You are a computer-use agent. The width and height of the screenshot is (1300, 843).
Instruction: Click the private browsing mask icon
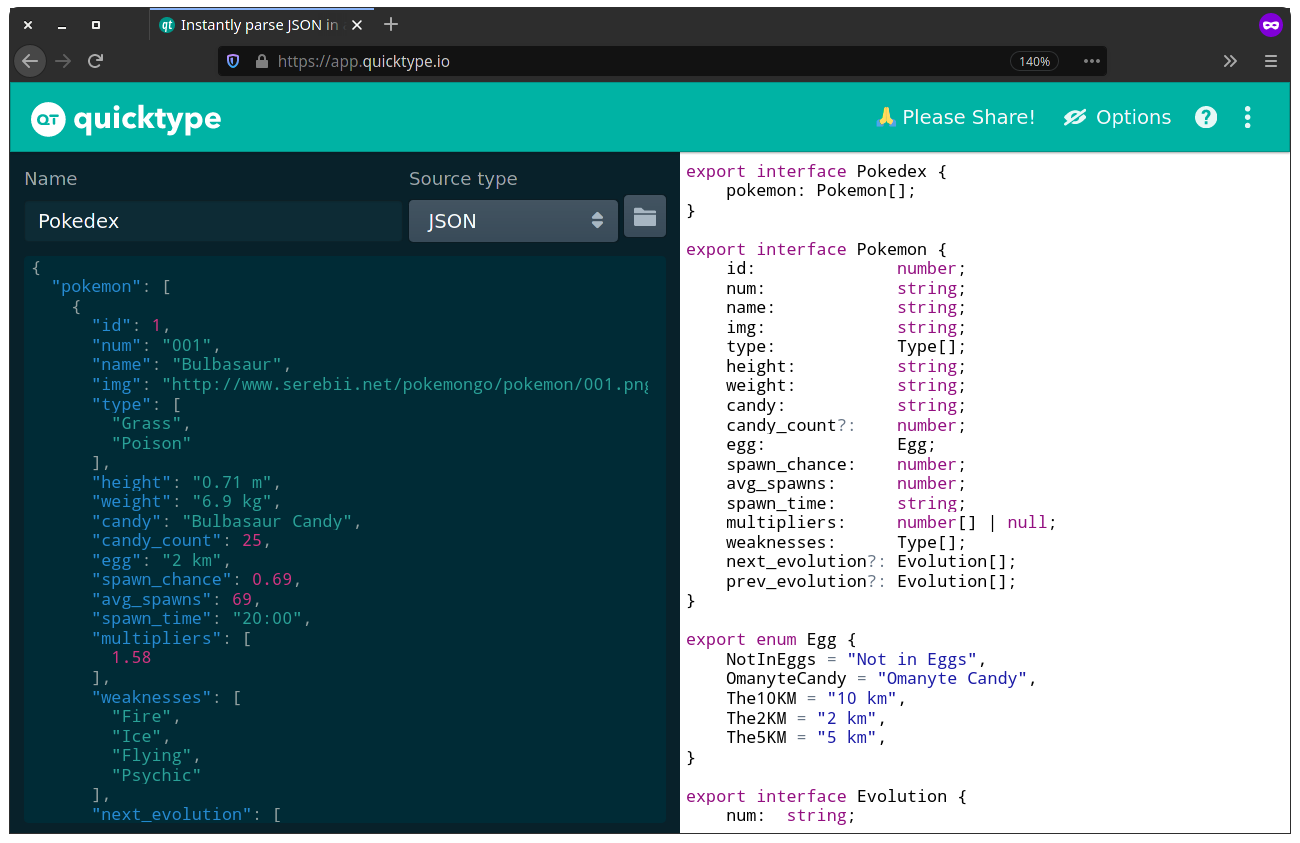coord(1271,25)
